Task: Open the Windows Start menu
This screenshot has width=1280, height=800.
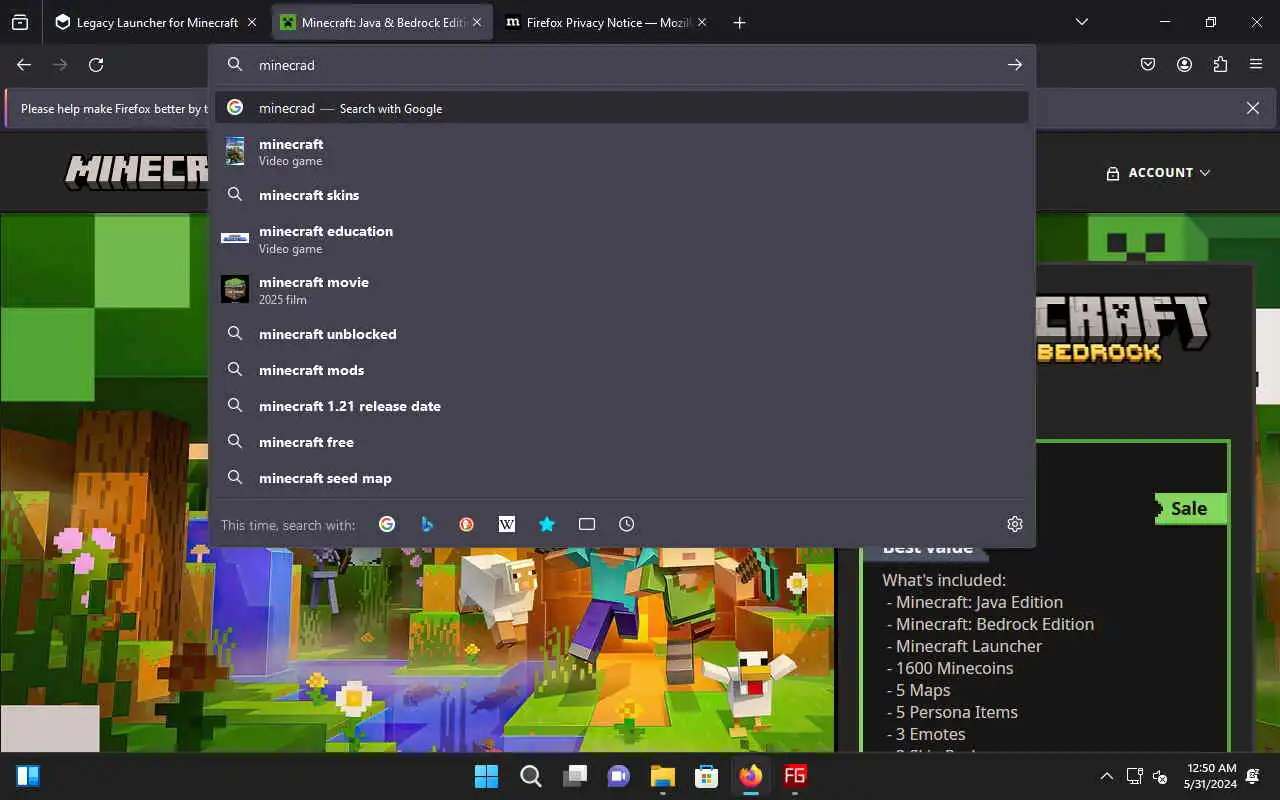Action: coord(486,776)
